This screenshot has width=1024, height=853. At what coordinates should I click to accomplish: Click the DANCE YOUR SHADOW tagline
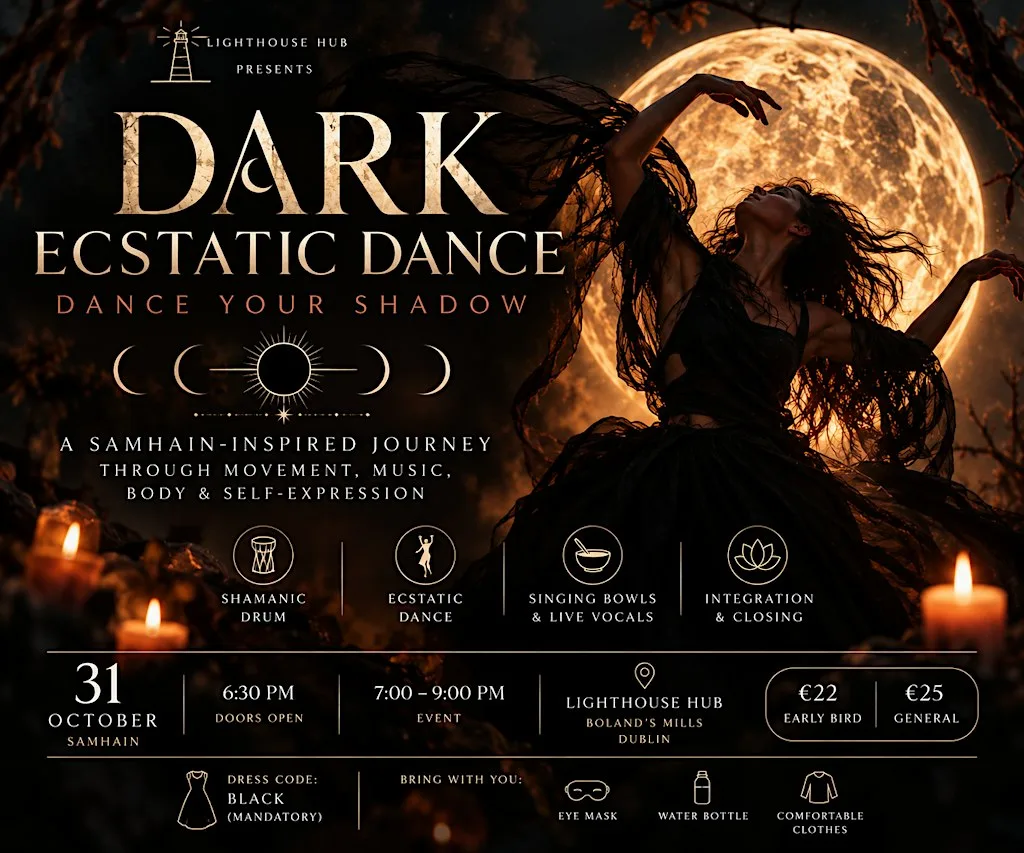click(293, 304)
